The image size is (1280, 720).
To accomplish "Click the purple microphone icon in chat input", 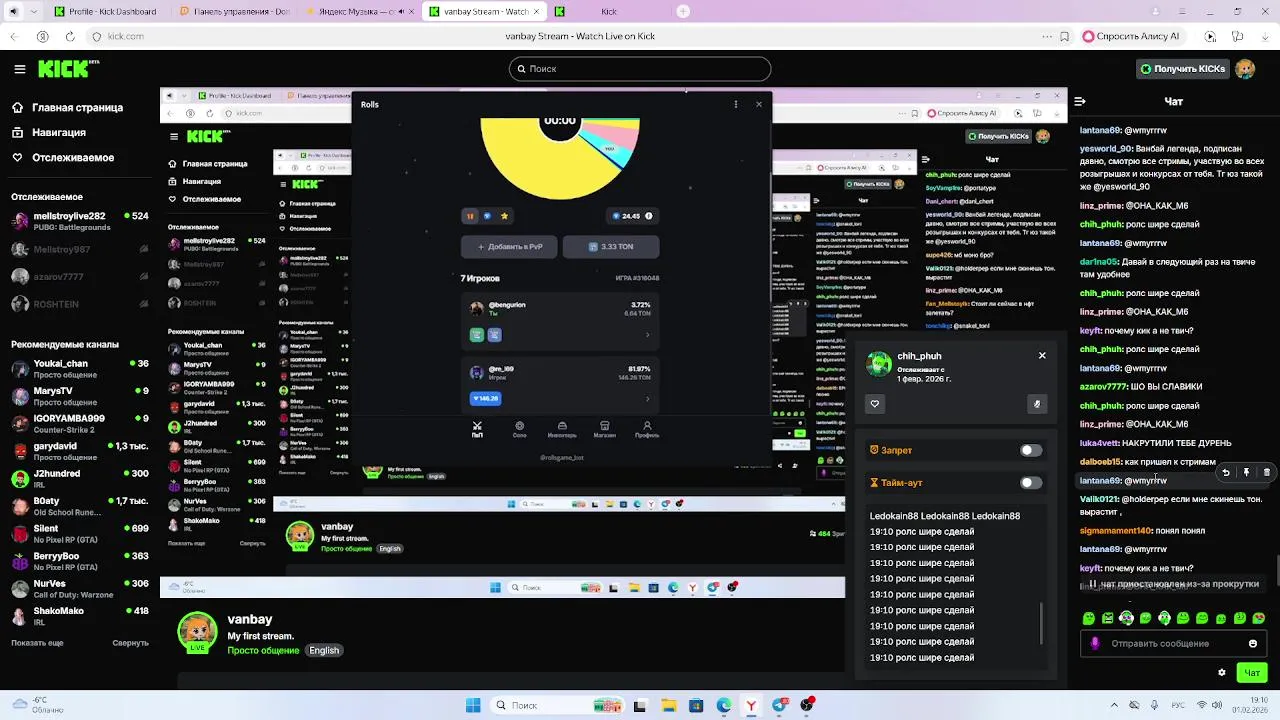I will coord(1095,643).
